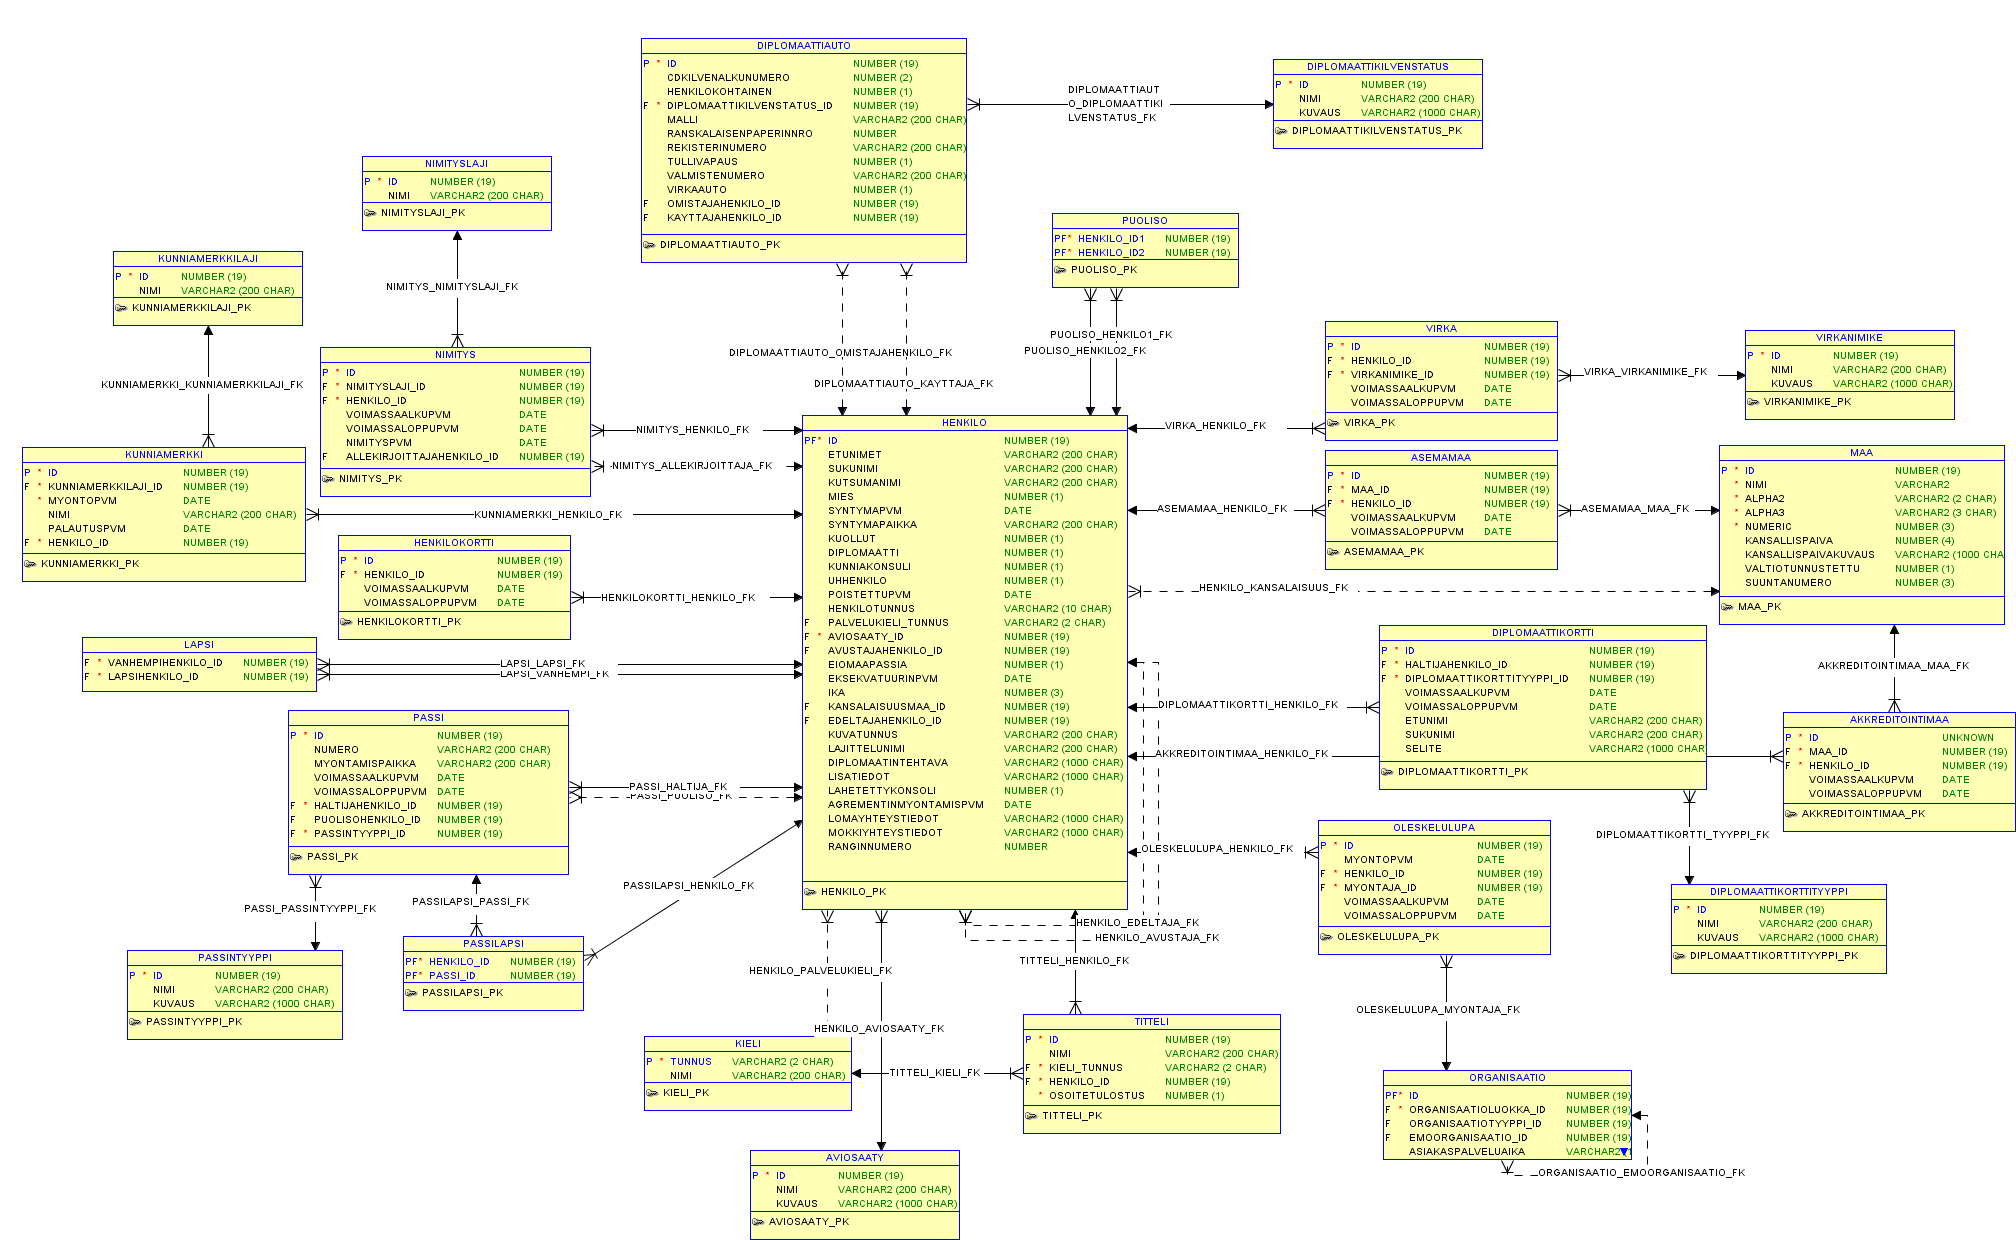Select the LAPSI table header

click(199, 645)
